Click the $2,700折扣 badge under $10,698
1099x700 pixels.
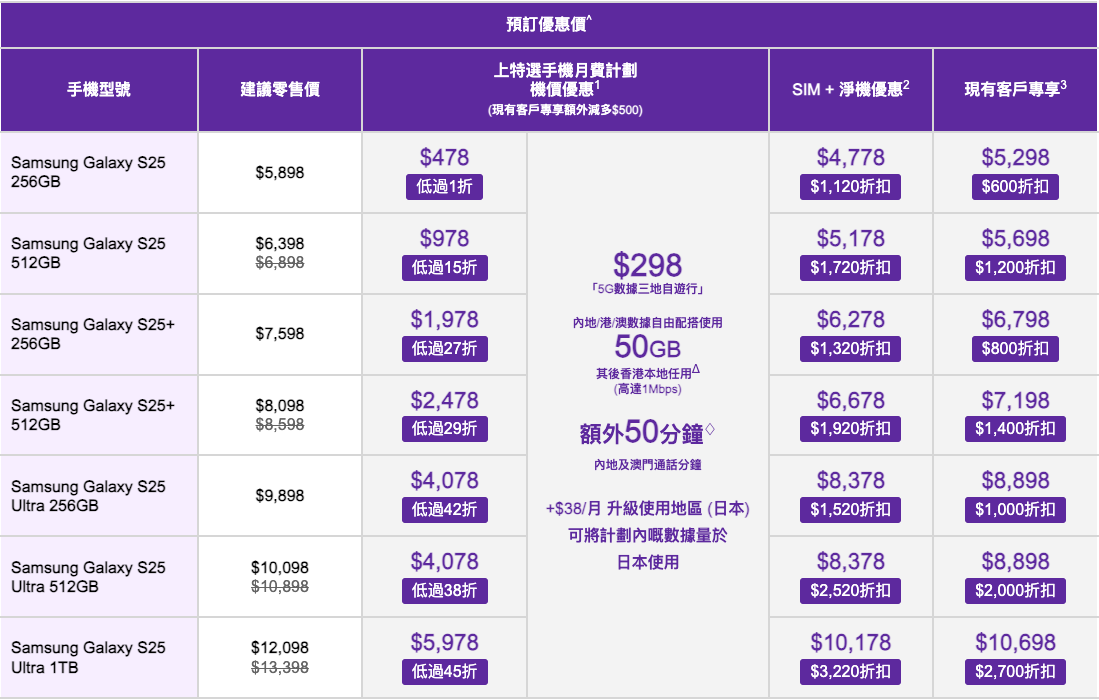(1015, 671)
